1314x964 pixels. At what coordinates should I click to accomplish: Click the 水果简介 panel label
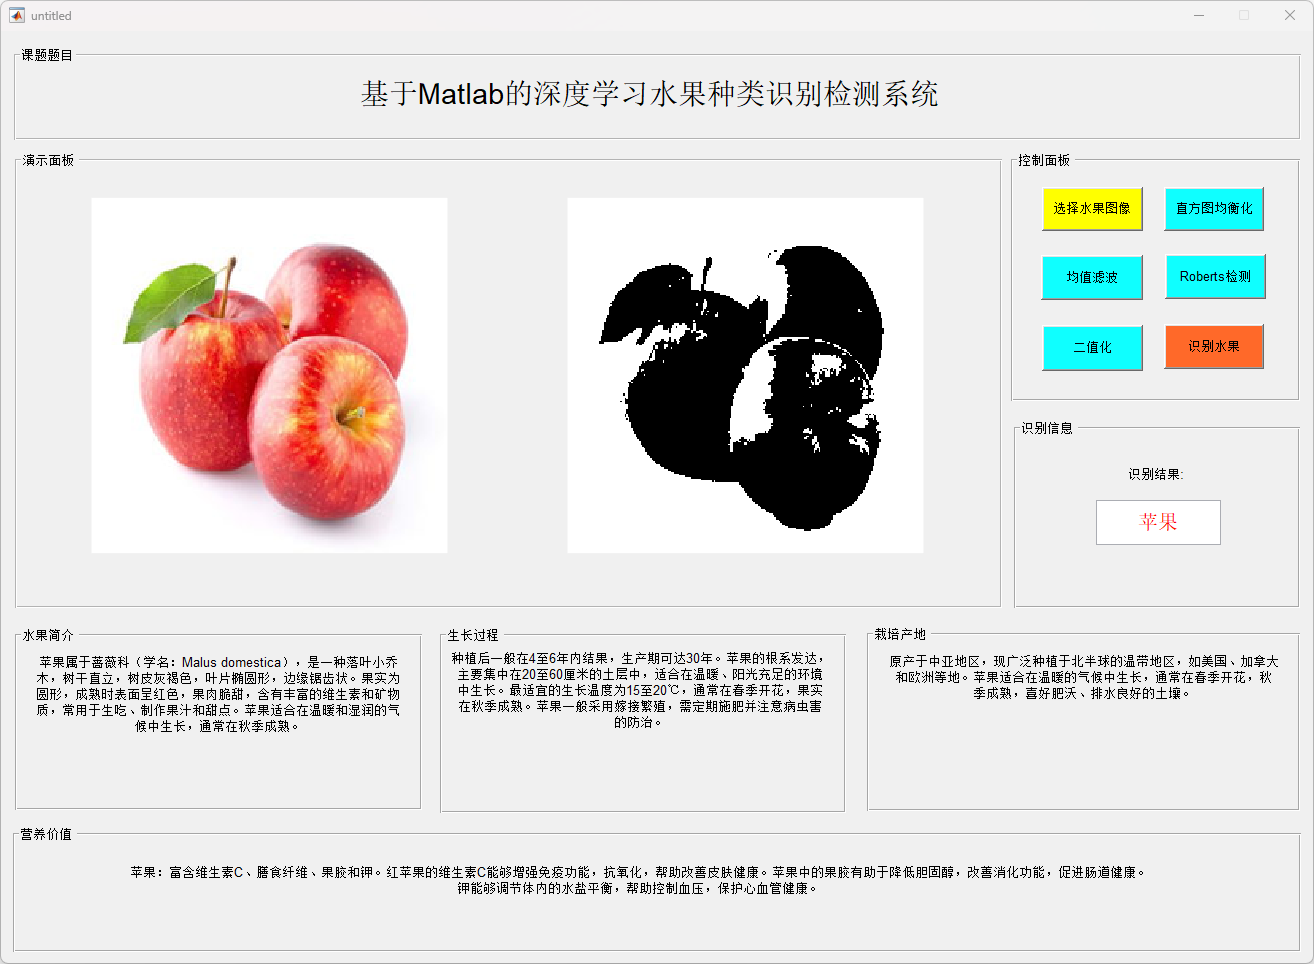tap(48, 635)
